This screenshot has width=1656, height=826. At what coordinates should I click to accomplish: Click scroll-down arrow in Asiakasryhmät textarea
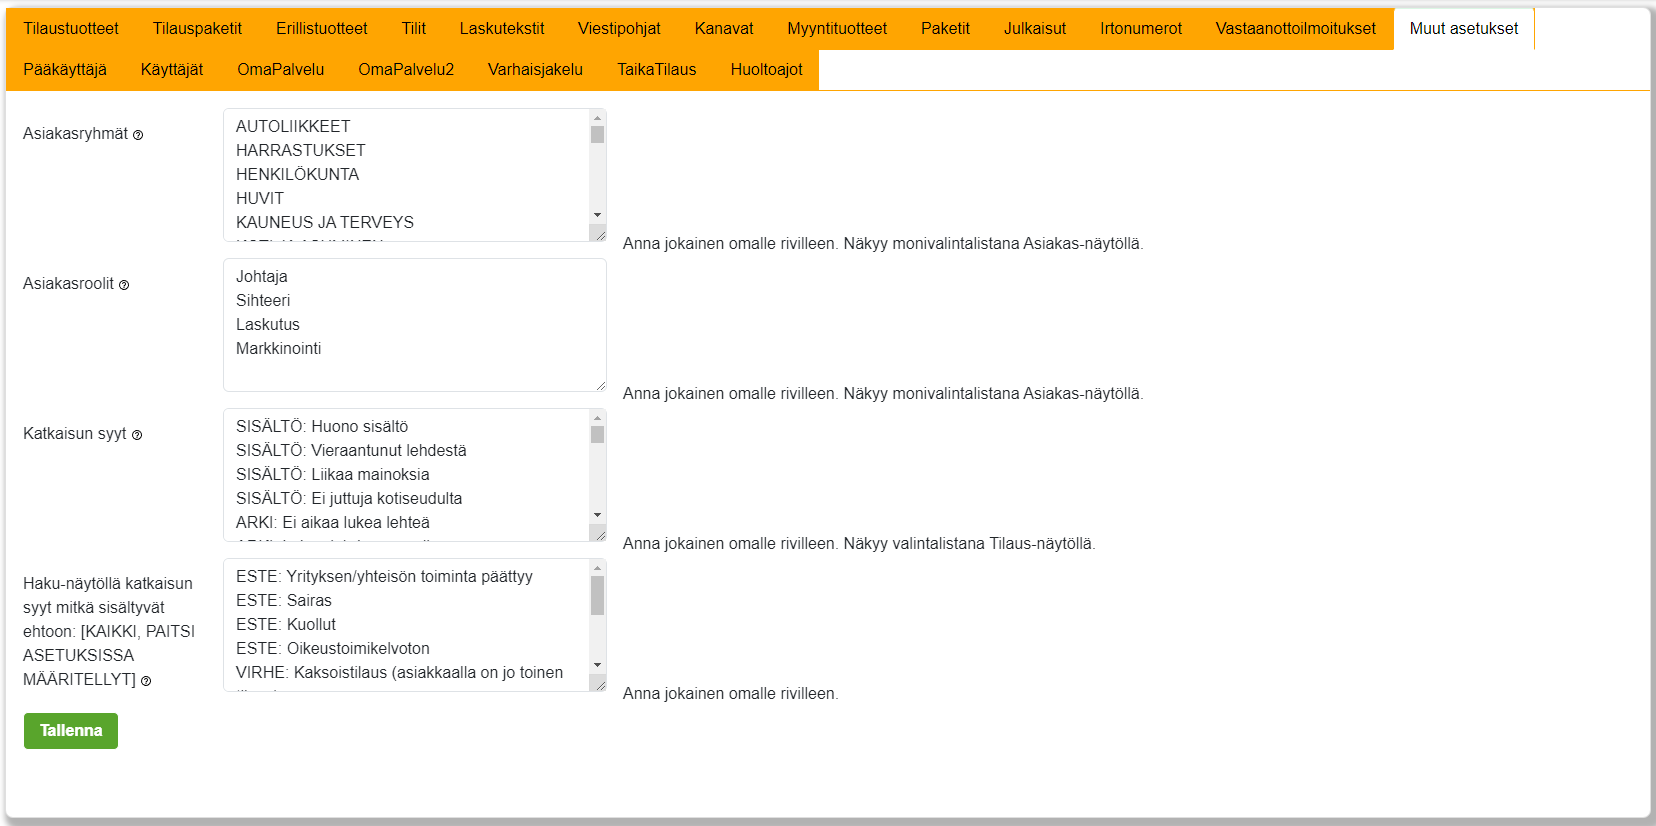(x=597, y=215)
